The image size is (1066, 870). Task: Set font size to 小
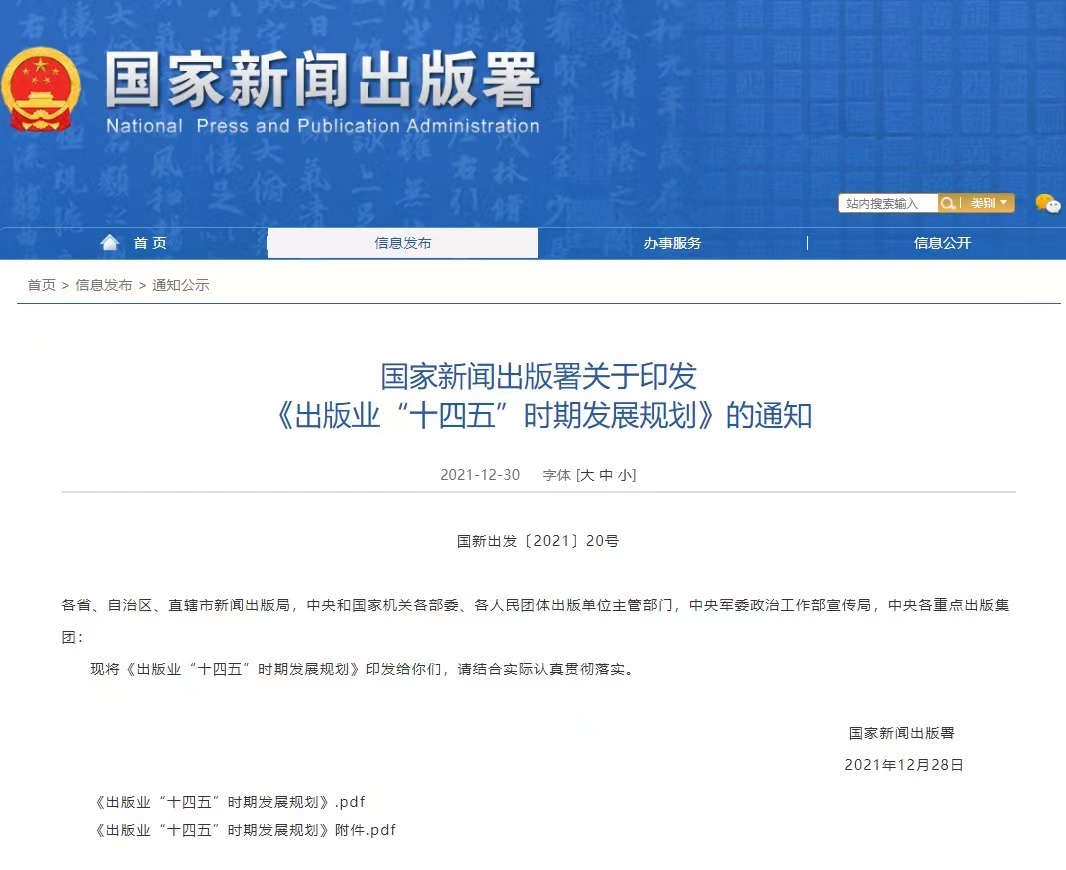[625, 475]
